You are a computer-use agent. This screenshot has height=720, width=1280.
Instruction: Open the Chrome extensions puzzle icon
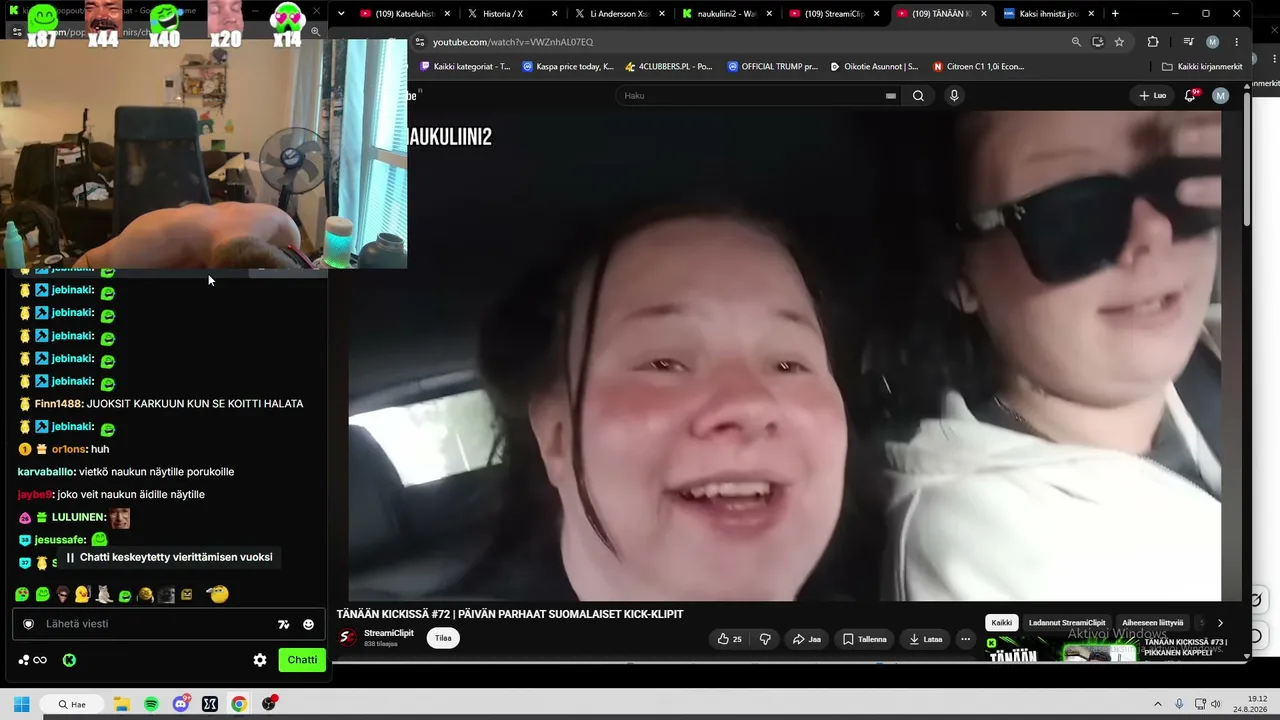1153,42
